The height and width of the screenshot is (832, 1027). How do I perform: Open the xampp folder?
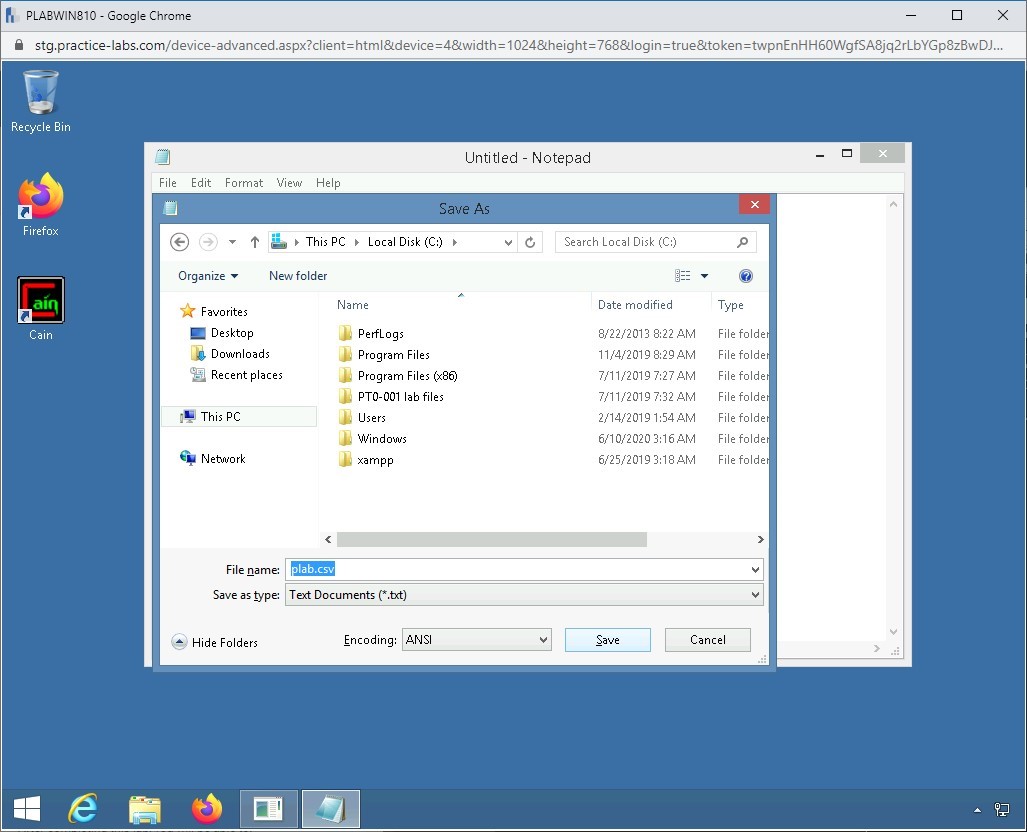(375, 460)
